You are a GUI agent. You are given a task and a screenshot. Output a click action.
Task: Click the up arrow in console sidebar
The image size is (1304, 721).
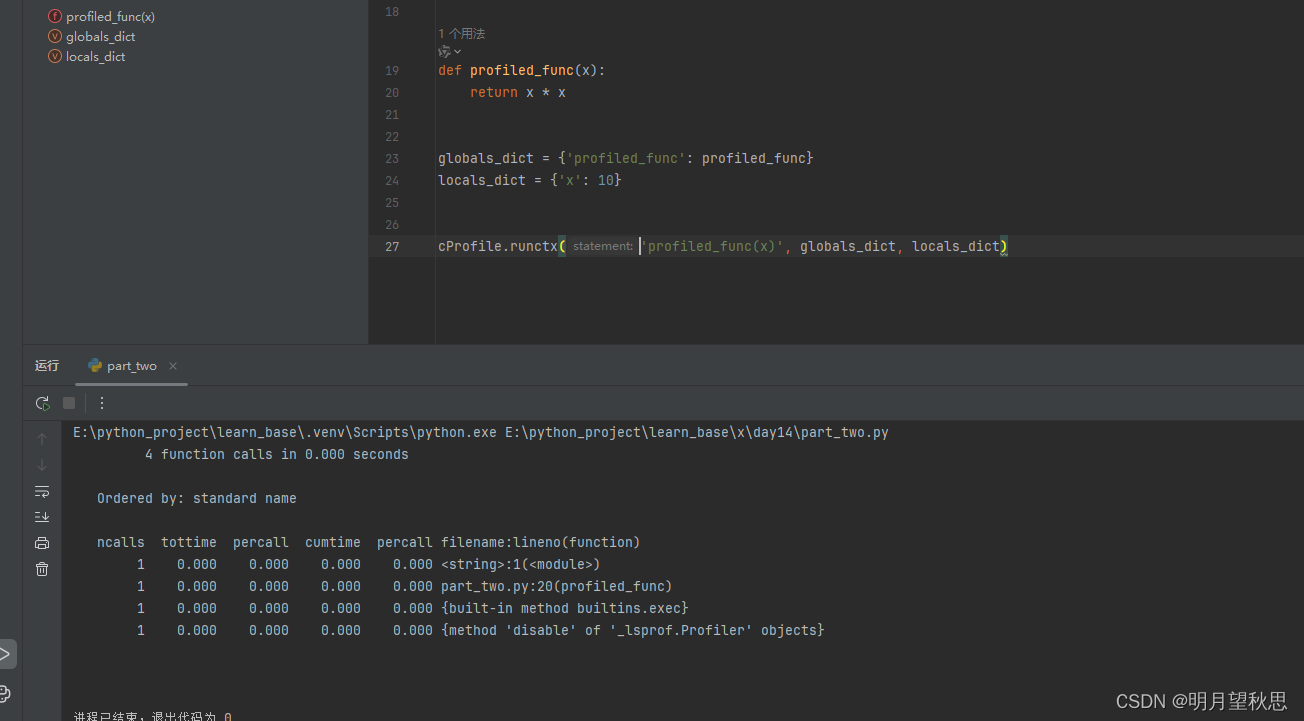click(42, 439)
